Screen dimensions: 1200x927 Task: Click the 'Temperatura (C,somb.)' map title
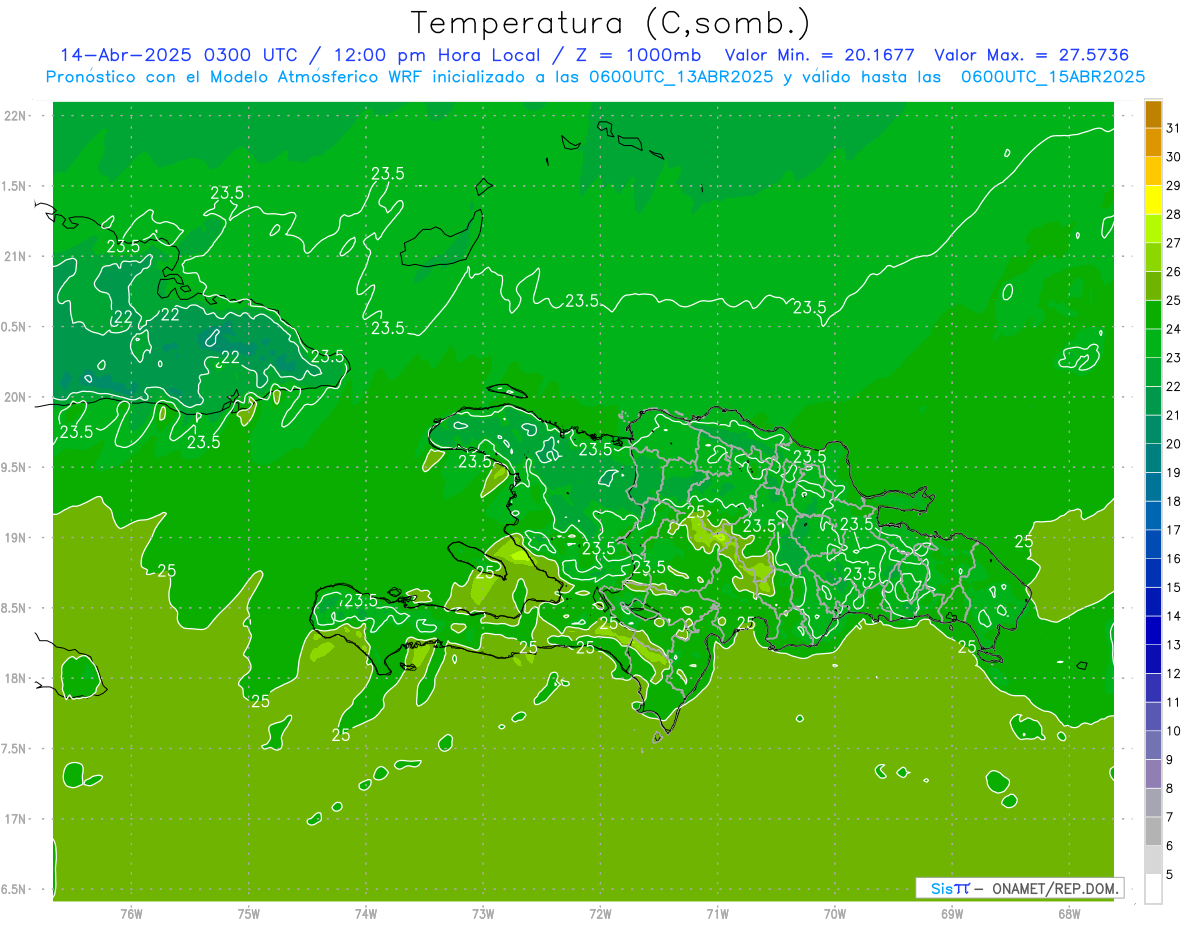[x=610, y=22]
